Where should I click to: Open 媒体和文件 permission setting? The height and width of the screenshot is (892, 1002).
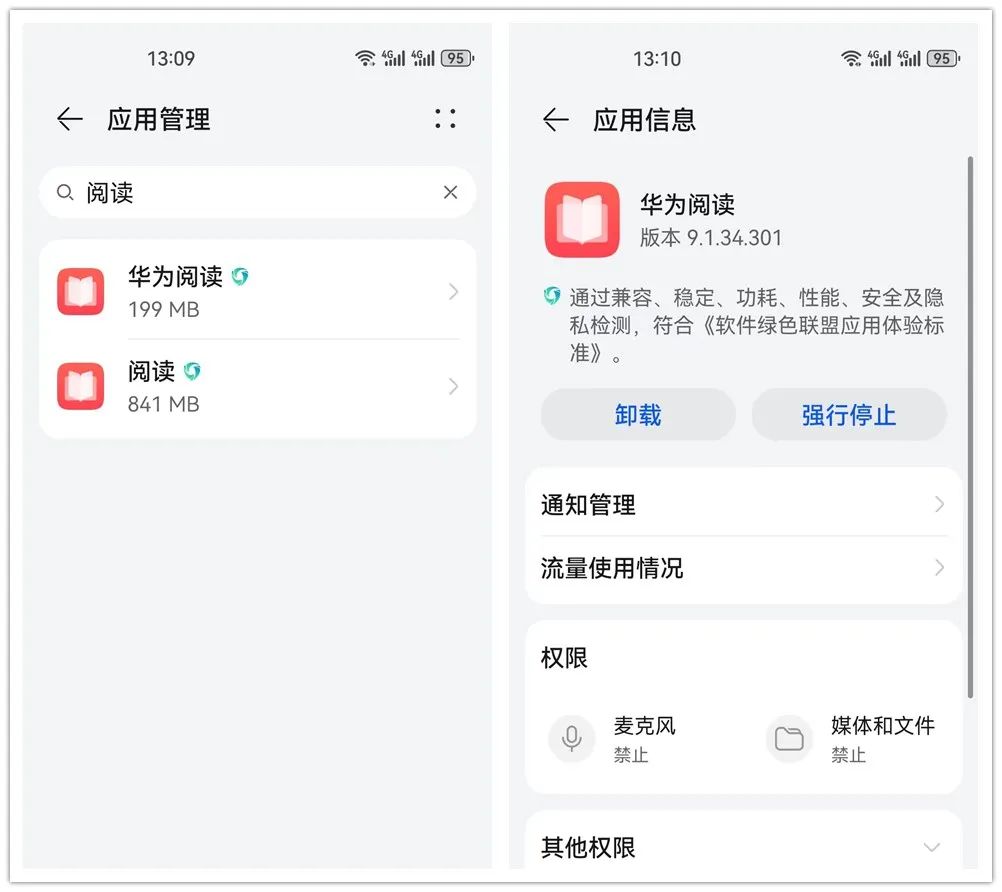click(852, 739)
